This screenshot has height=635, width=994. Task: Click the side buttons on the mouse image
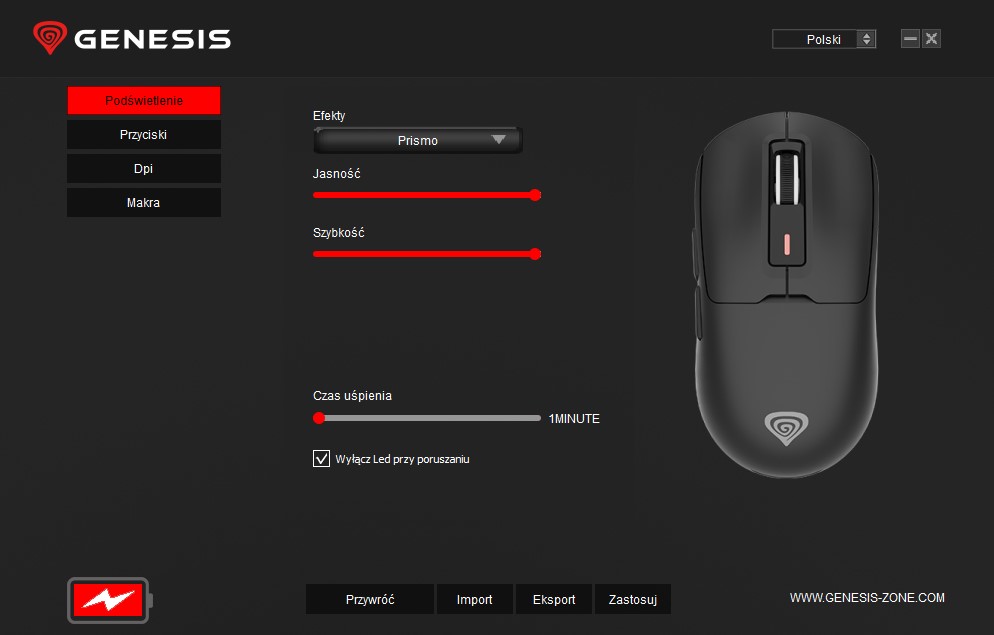[697, 285]
